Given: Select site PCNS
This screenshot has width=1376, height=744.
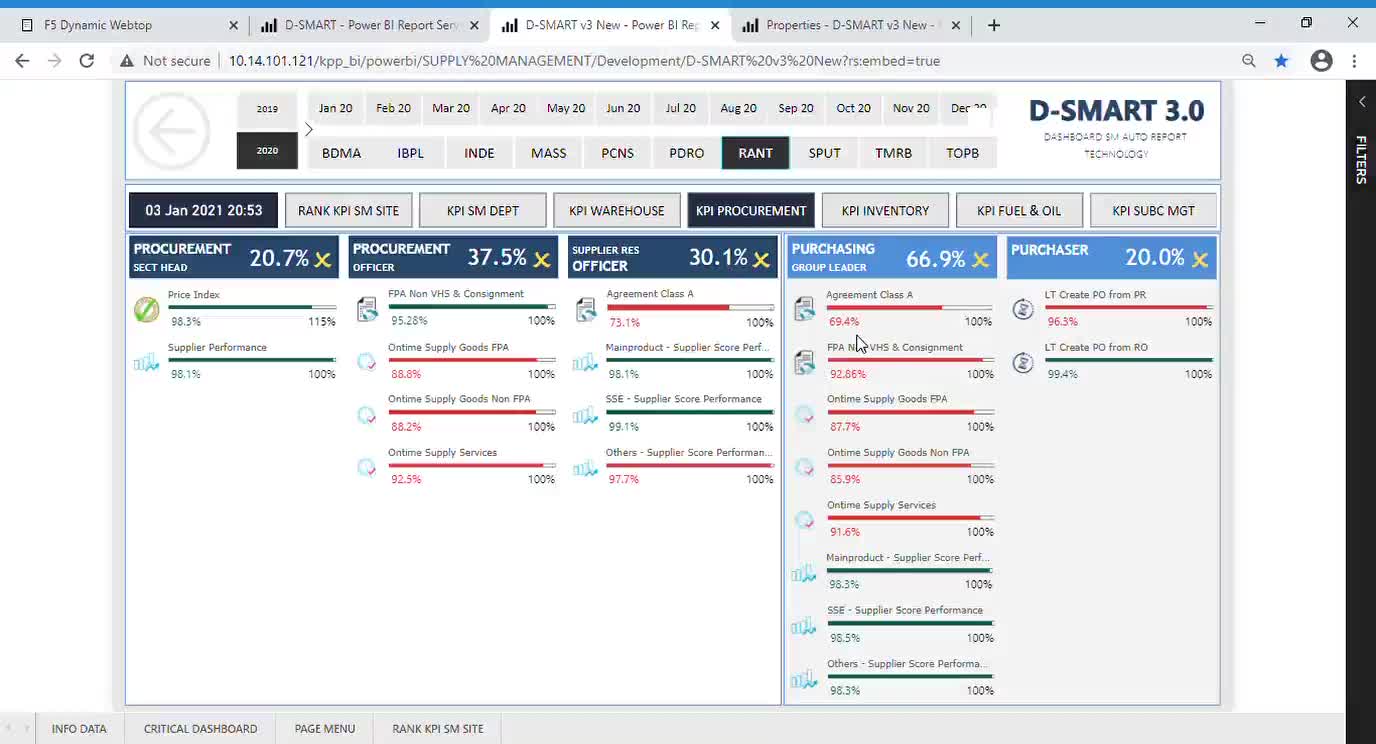Looking at the screenshot, I should click(x=617, y=153).
